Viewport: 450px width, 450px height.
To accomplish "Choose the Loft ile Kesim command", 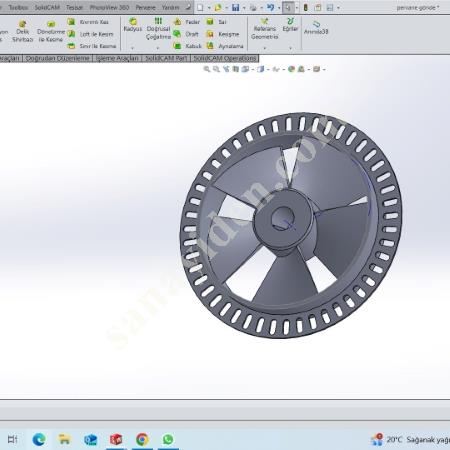I will 90,34.
